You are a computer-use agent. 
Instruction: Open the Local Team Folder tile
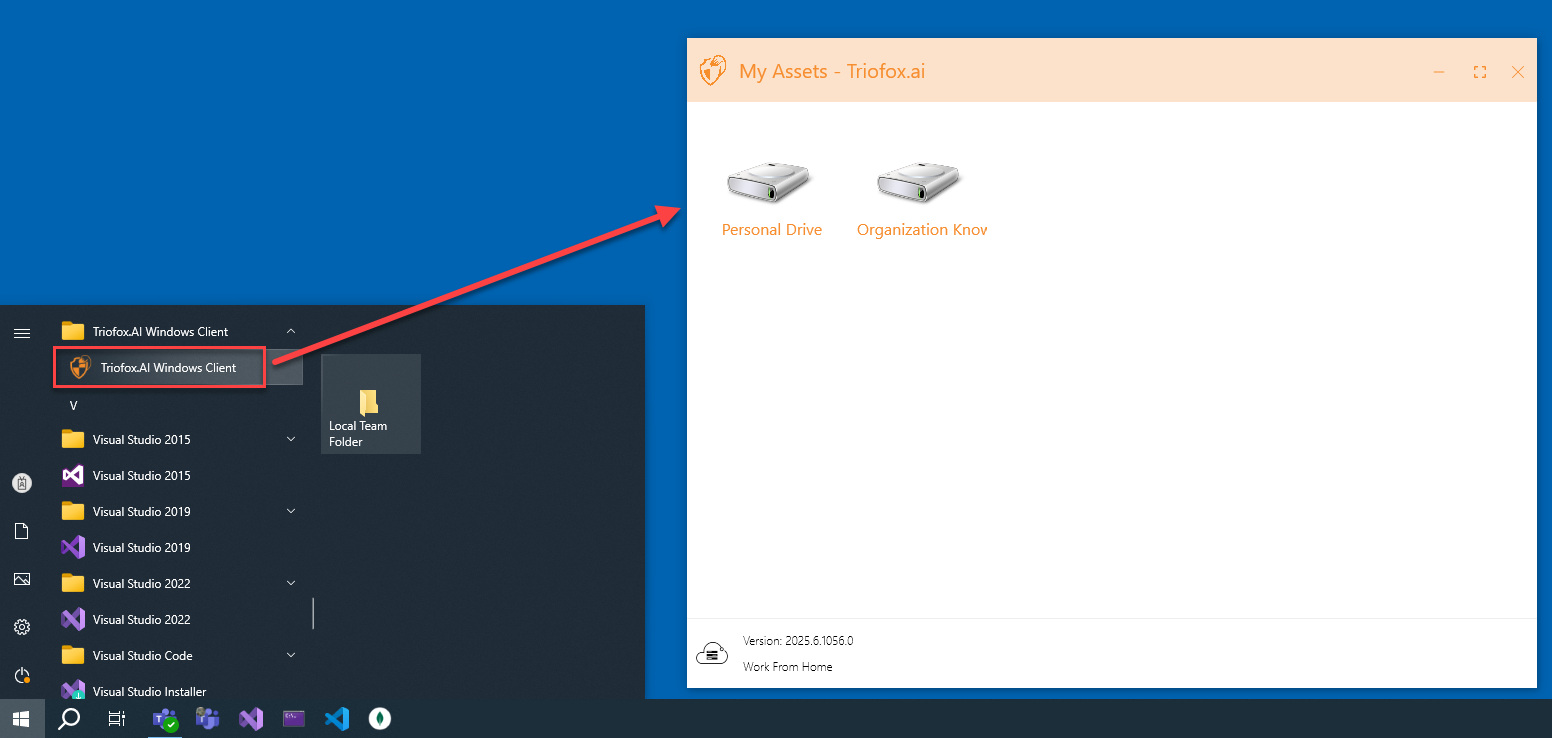coord(371,404)
